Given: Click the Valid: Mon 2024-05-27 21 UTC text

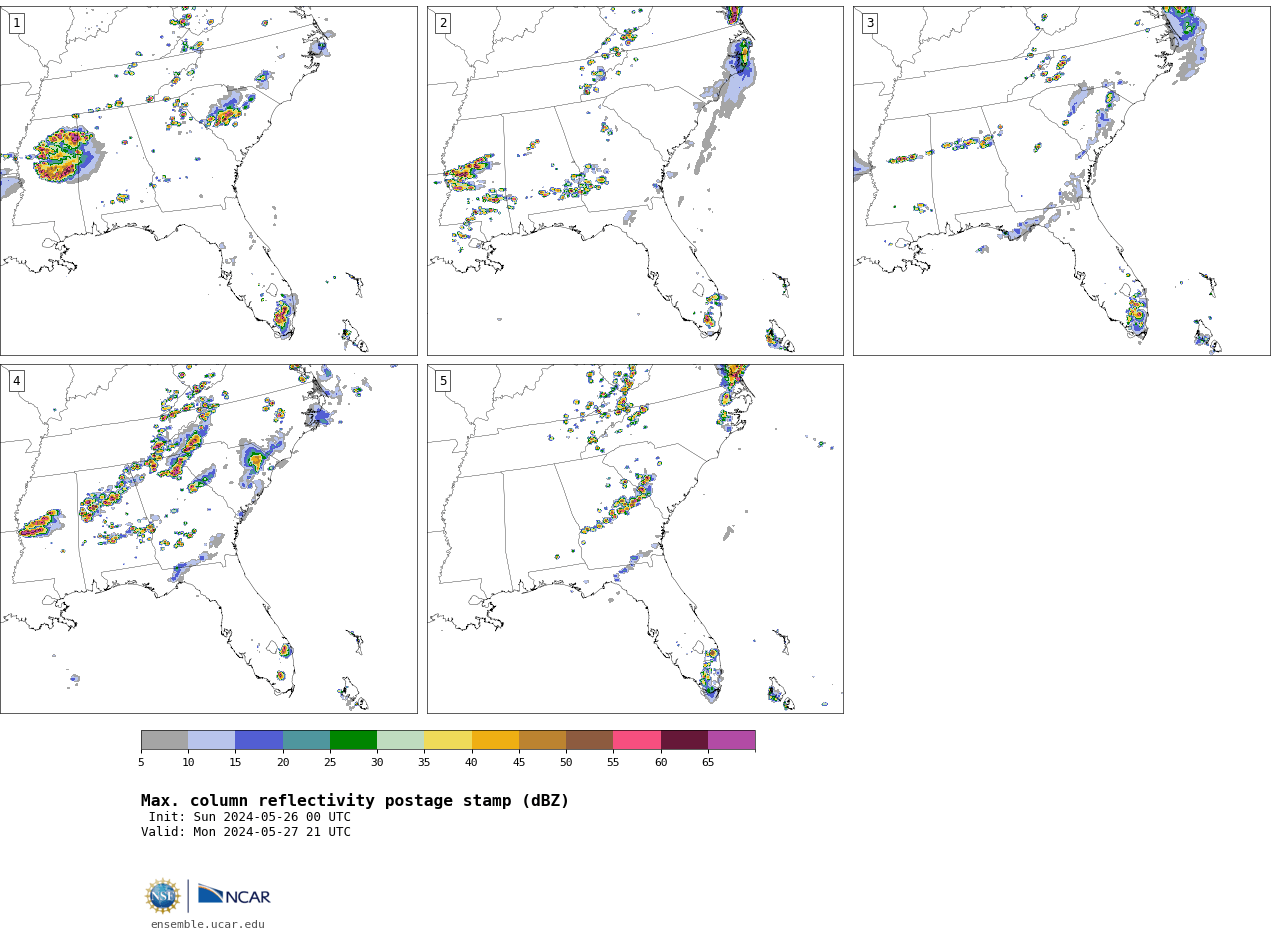Looking at the screenshot, I should click(246, 832).
